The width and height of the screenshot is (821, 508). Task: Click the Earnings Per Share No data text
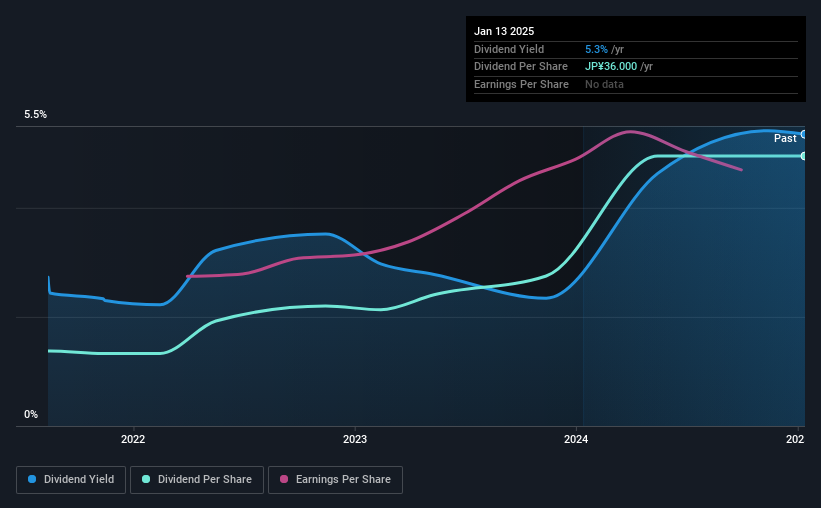[604, 84]
